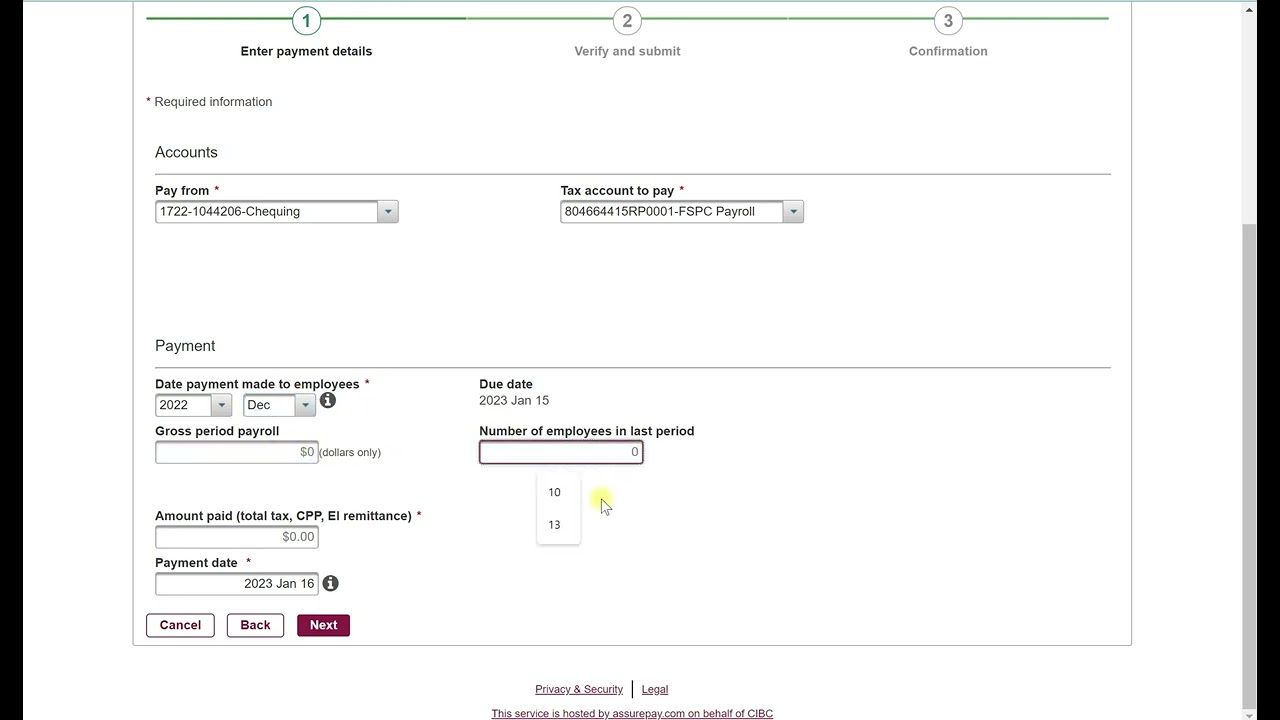
Task: Focus the Amount paid field
Action: [x=237, y=537]
